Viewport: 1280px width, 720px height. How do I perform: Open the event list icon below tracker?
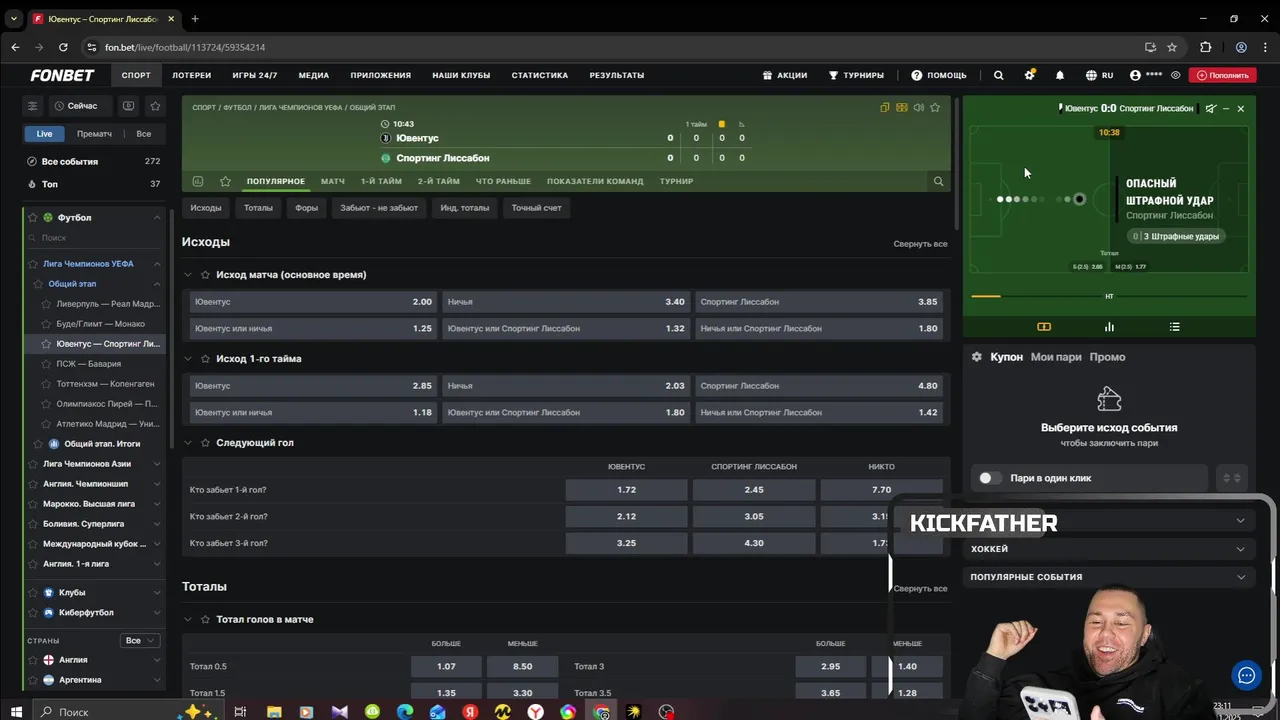(1175, 327)
